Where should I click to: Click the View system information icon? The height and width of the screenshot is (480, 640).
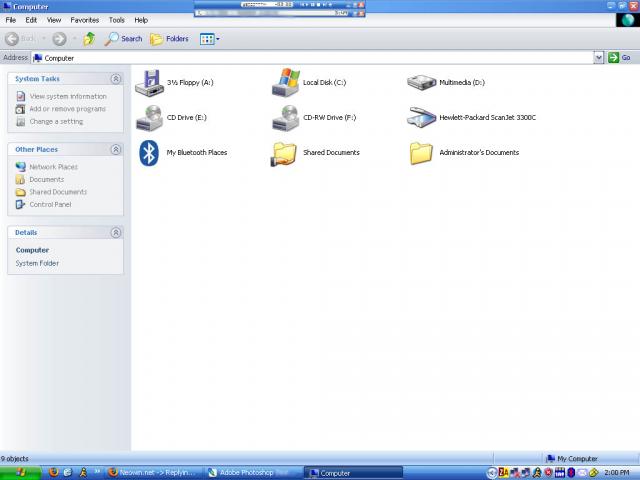pos(20,96)
